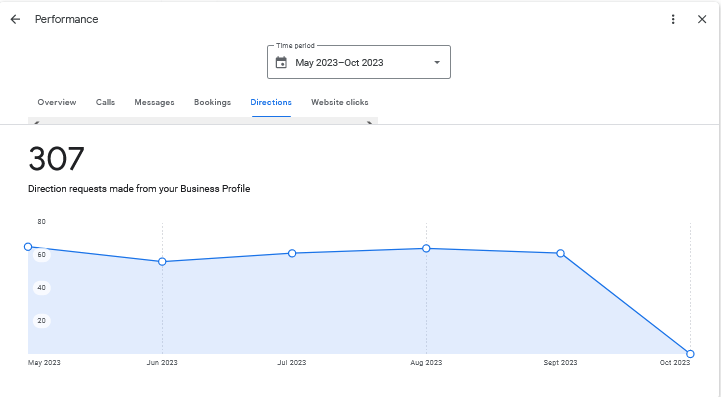Click the Performance title text

pyautogui.click(x=67, y=19)
